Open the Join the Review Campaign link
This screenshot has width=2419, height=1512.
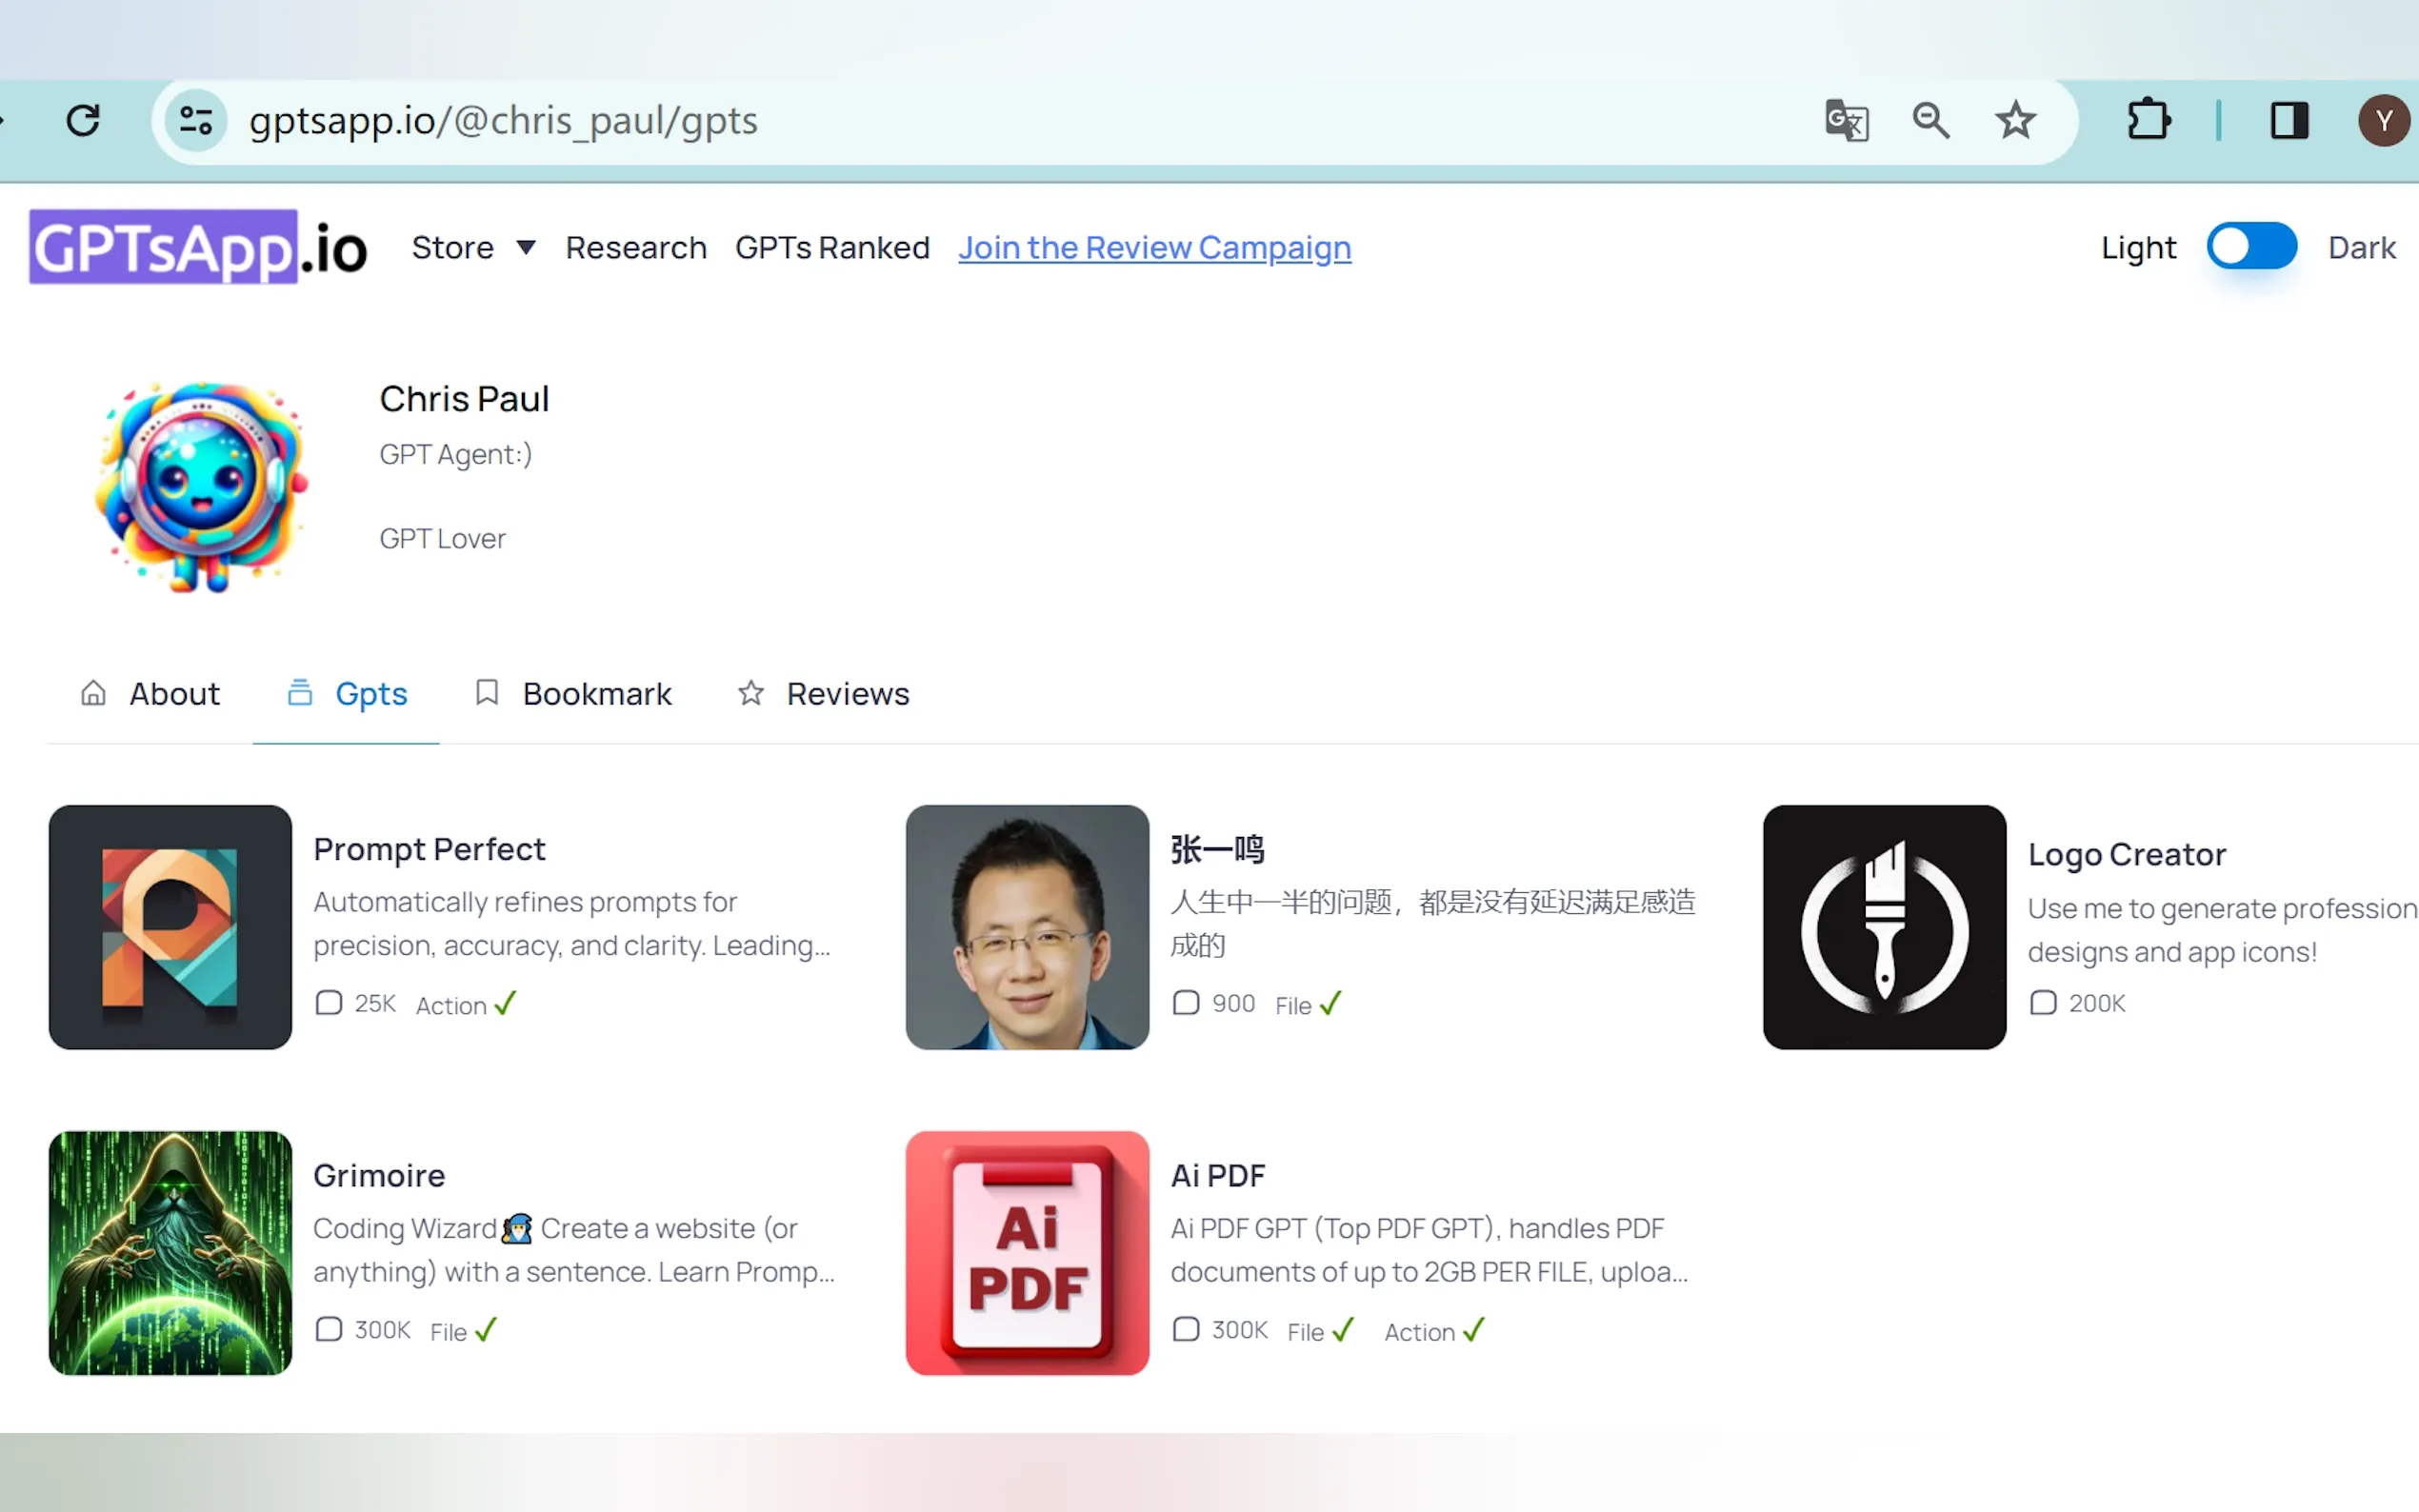[x=1154, y=247]
